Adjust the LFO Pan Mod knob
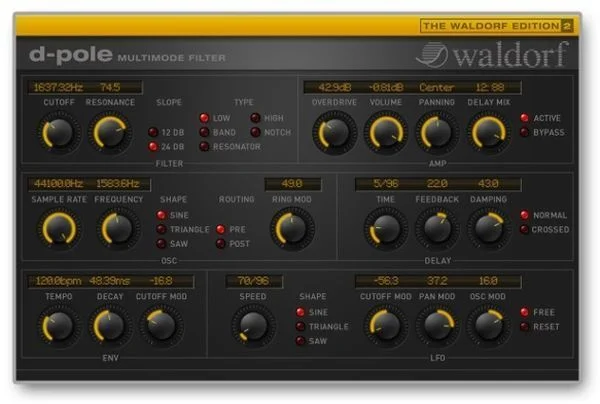 click(437, 326)
